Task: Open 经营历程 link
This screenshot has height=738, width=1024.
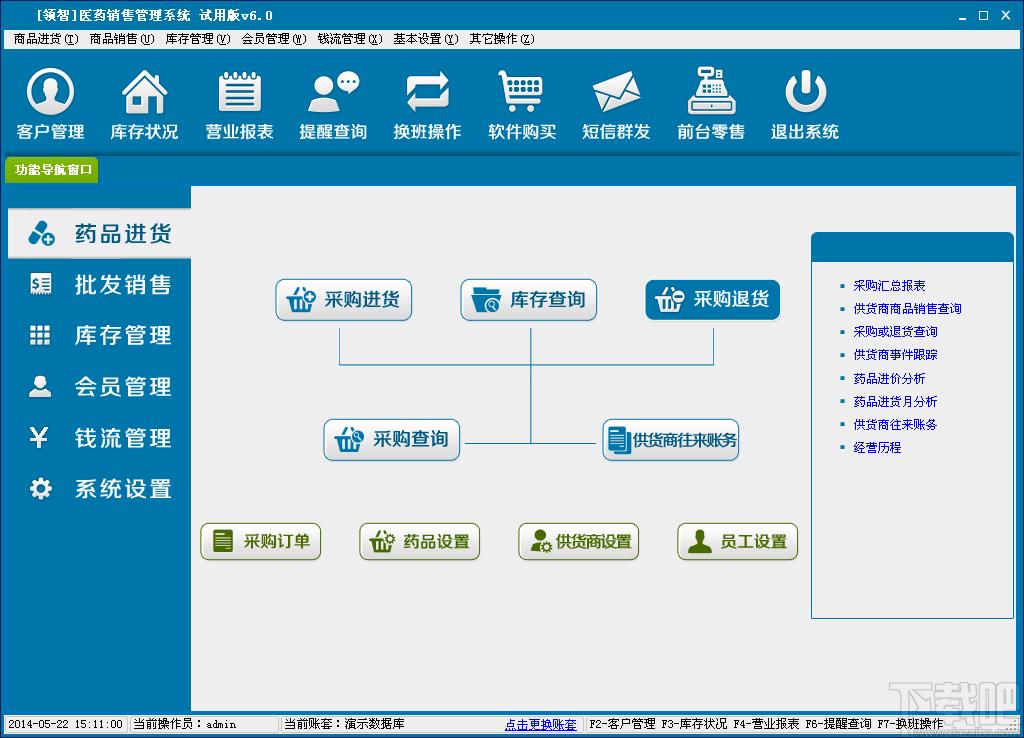Action: [877, 448]
